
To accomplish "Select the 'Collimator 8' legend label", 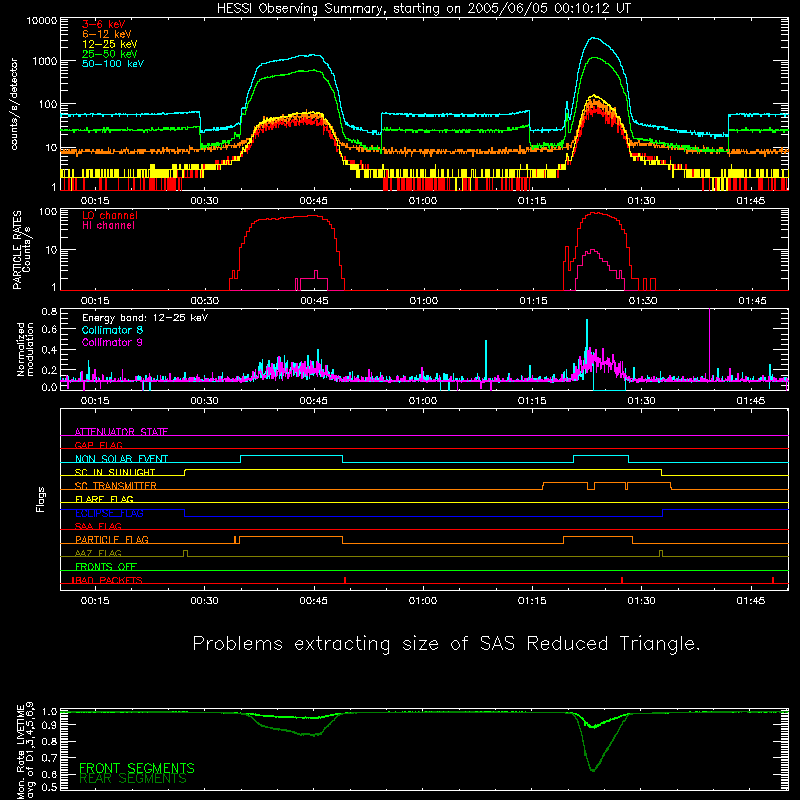I will point(112,330).
